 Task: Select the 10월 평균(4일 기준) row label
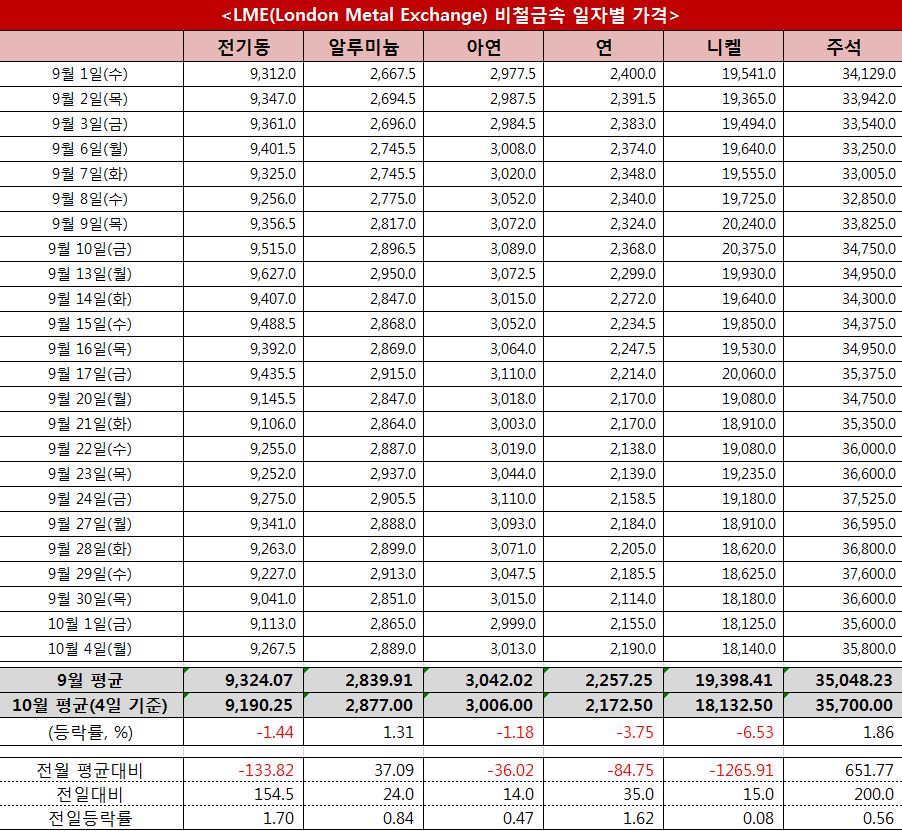[x=90, y=705]
